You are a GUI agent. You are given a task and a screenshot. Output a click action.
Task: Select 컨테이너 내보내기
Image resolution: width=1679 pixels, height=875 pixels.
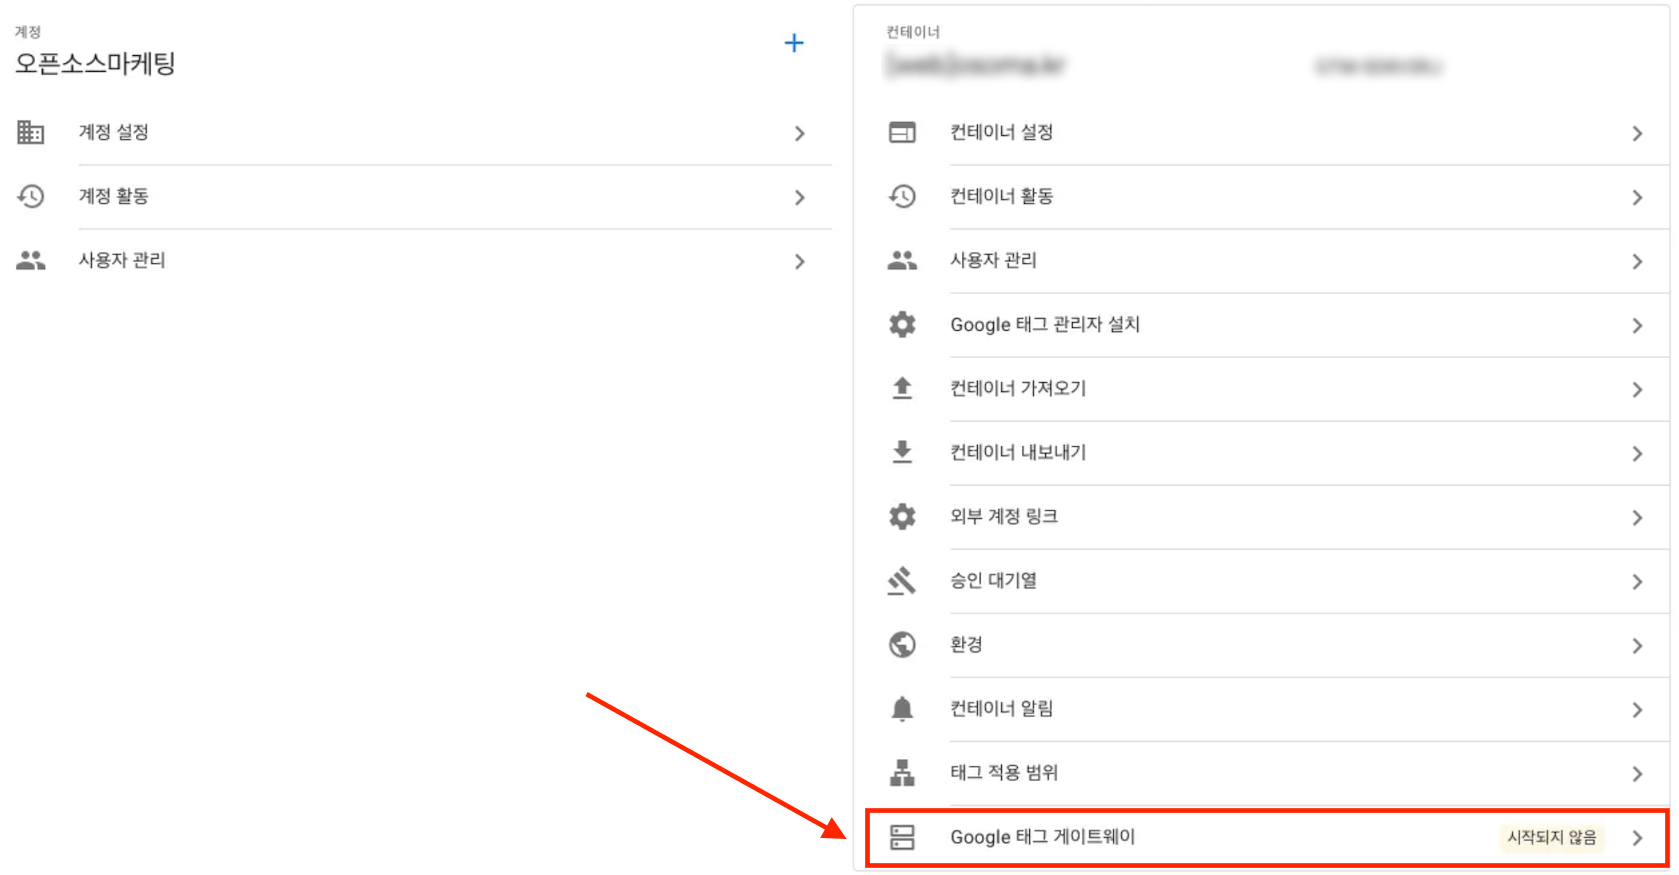click(1018, 452)
